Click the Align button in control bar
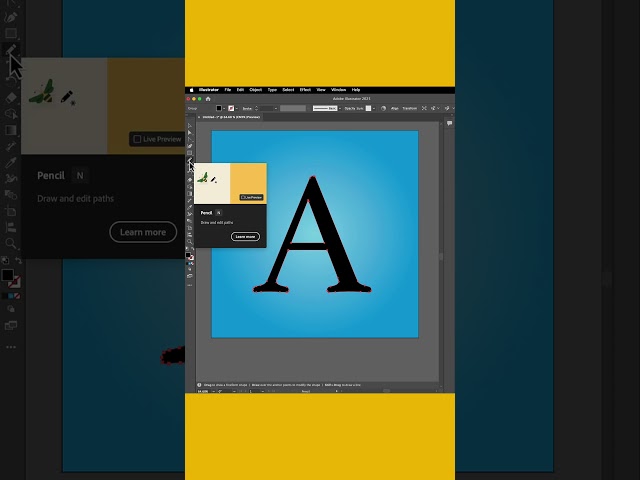The height and width of the screenshot is (480, 640). [x=395, y=109]
